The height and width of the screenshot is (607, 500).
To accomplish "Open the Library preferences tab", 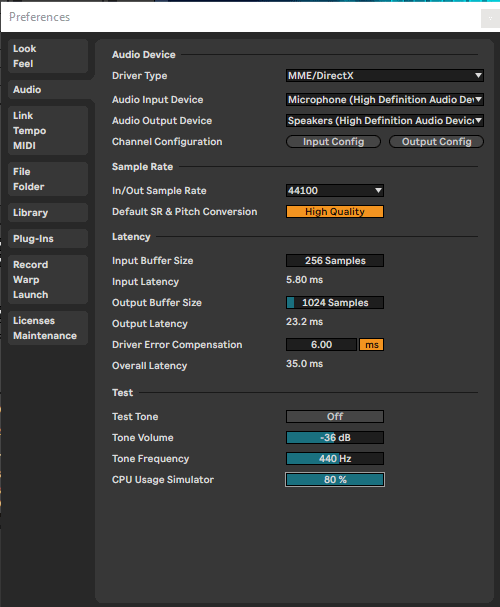I will click(x=48, y=213).
